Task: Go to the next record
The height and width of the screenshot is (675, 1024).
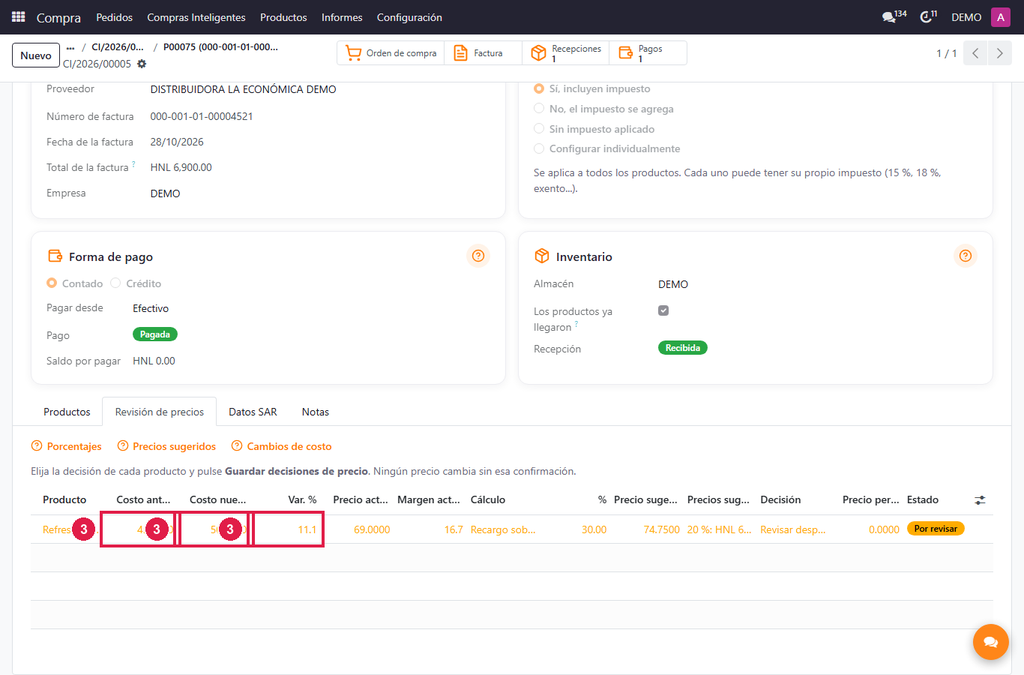Action: point(999,54)
